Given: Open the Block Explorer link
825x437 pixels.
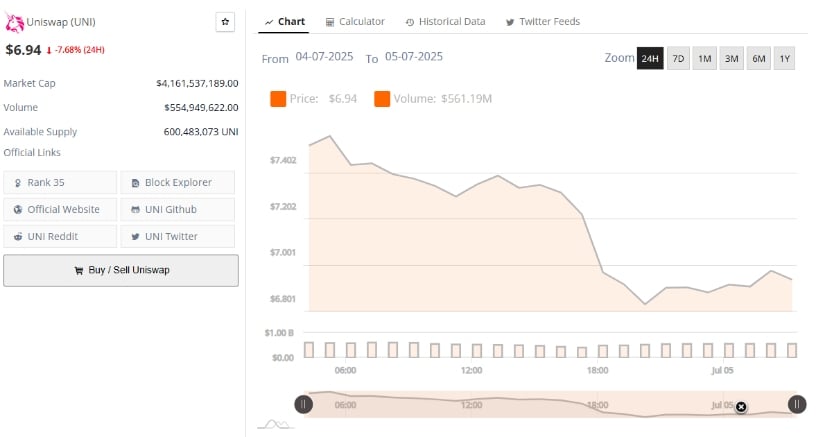Looking at the screenshot, I should coord(177,182).
